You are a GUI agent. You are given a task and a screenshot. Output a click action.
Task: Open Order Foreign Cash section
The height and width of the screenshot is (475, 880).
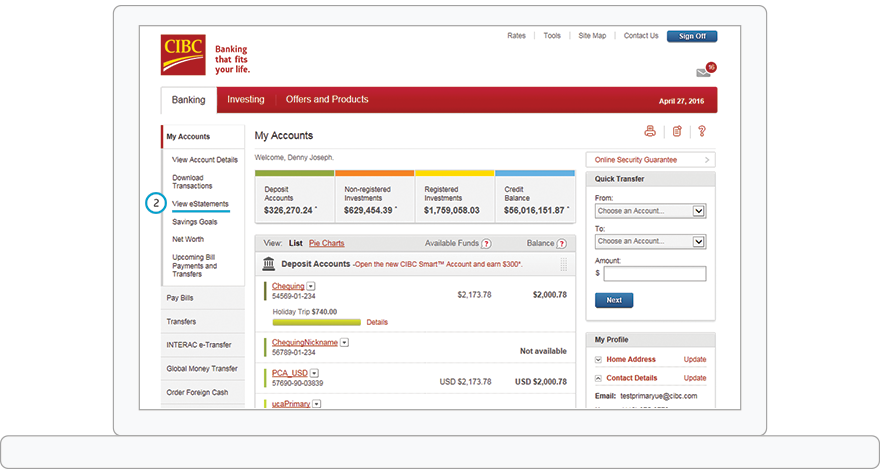(x=203, y=392)
